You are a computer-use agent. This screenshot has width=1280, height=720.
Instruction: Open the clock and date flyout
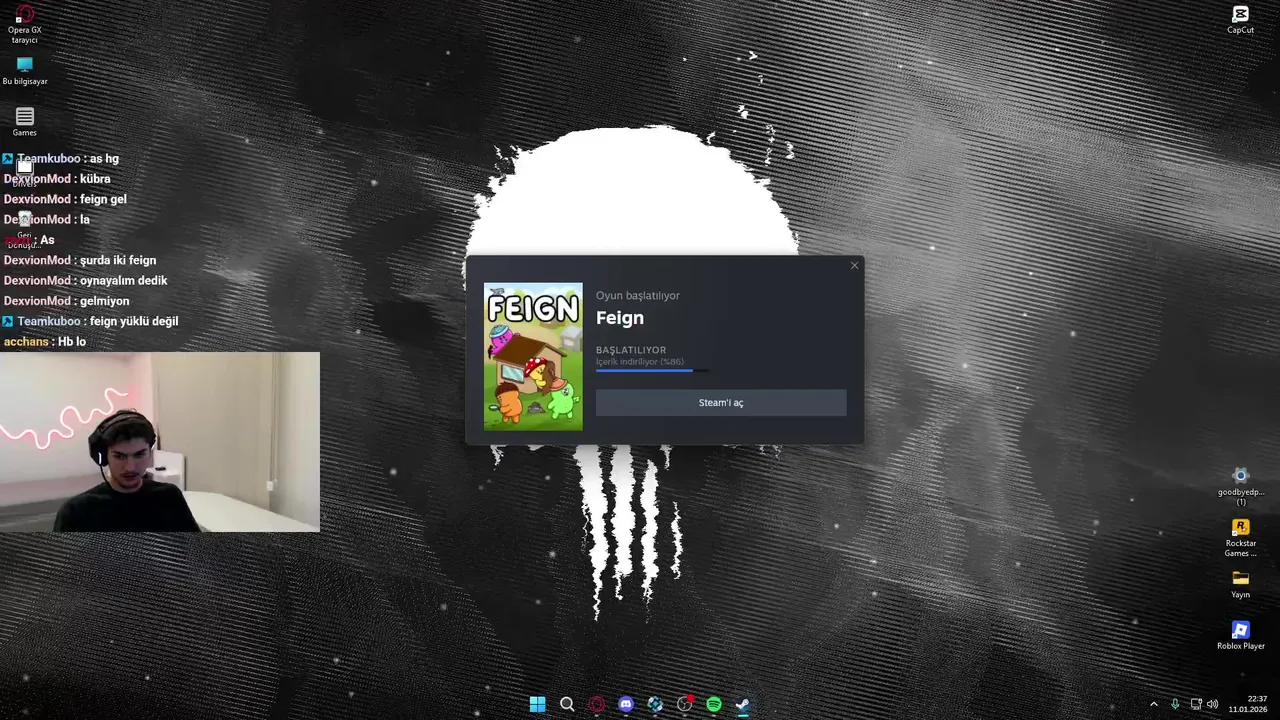tap(1250, 704)
